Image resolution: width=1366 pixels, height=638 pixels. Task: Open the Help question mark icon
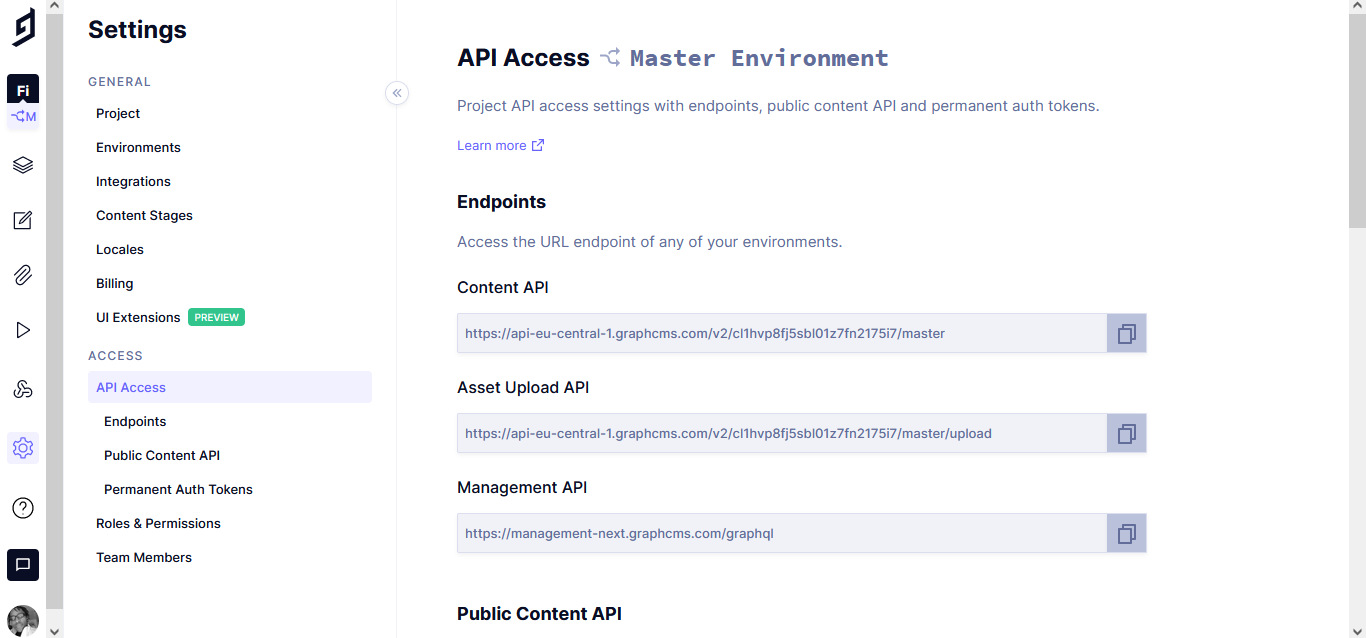coord(23,508)
